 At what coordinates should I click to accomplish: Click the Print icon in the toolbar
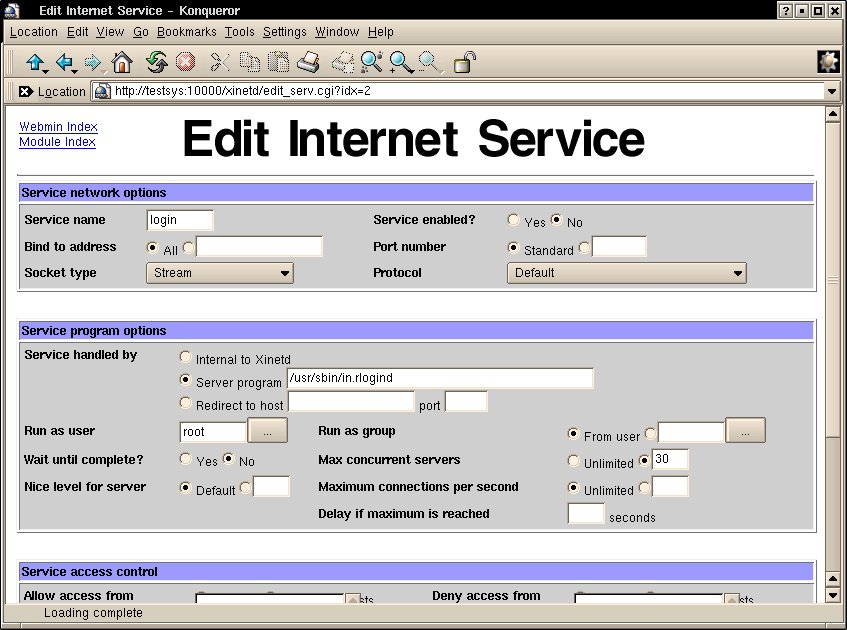pyautogui.click(x=308, y=63)
